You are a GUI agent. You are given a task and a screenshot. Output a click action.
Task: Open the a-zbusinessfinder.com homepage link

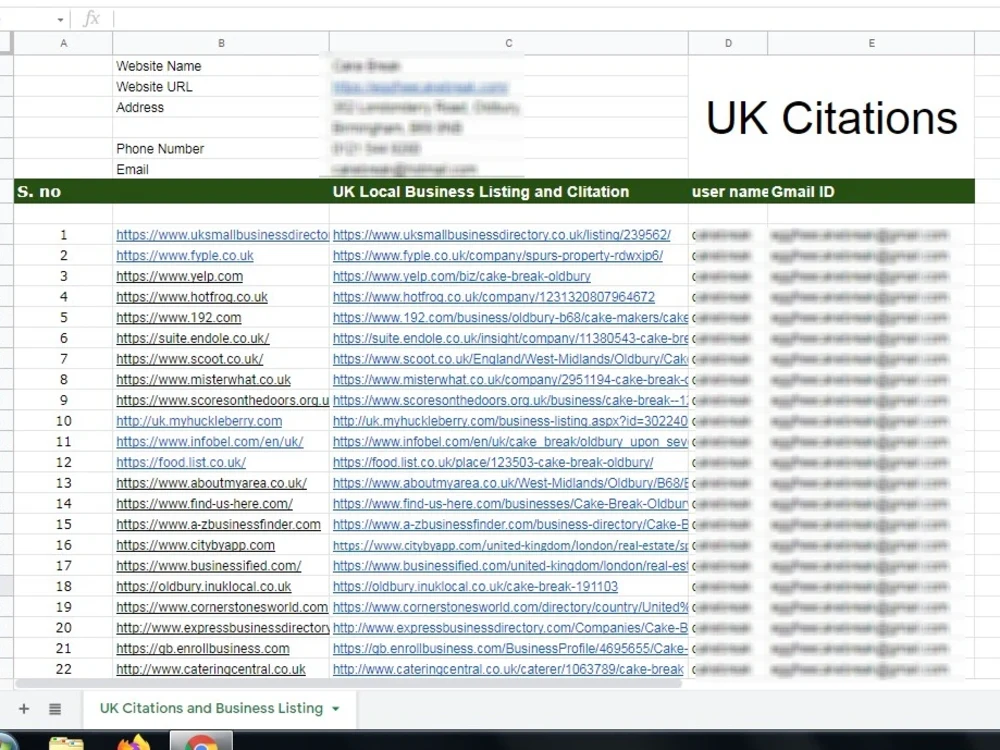[x=218, y=524]
